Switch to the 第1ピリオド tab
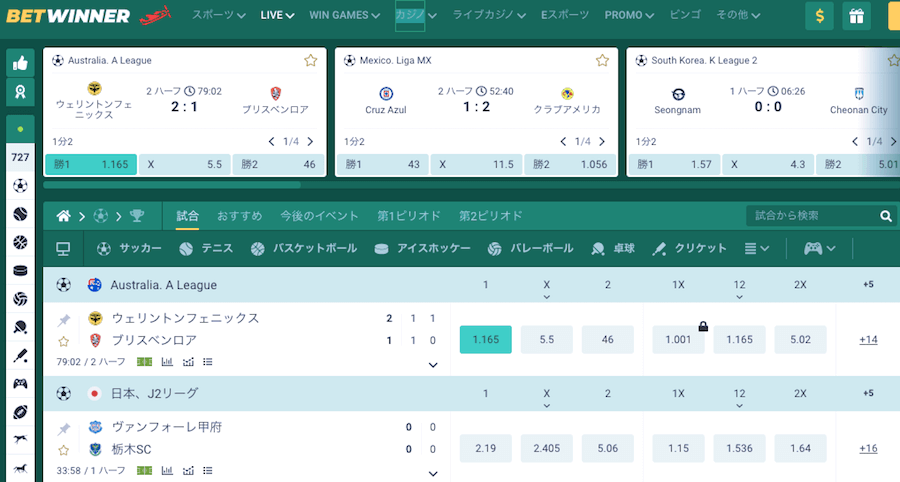Screen dimensions: 900x482 point(409,216)
